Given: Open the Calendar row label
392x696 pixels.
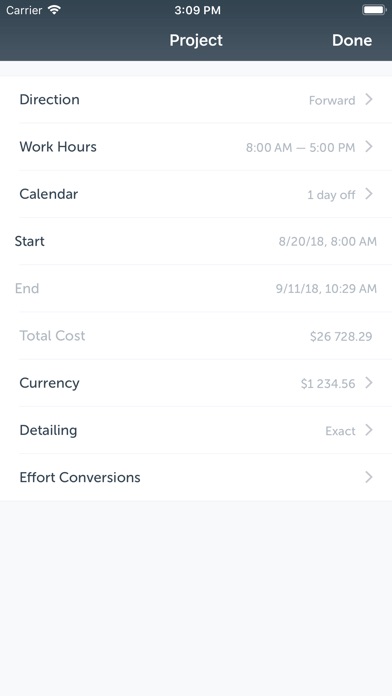Looking at the screenshot, I should click(x=48, y=194).
